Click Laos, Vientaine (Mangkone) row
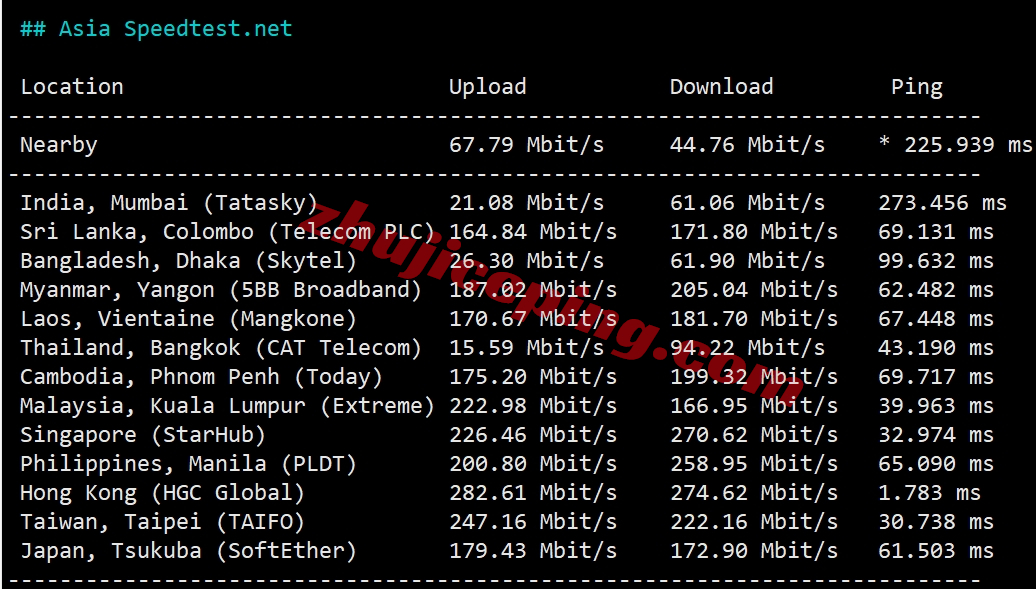The height and width of the screenshot is (589, 1036). pyautogui.click(x=507, y=319)
